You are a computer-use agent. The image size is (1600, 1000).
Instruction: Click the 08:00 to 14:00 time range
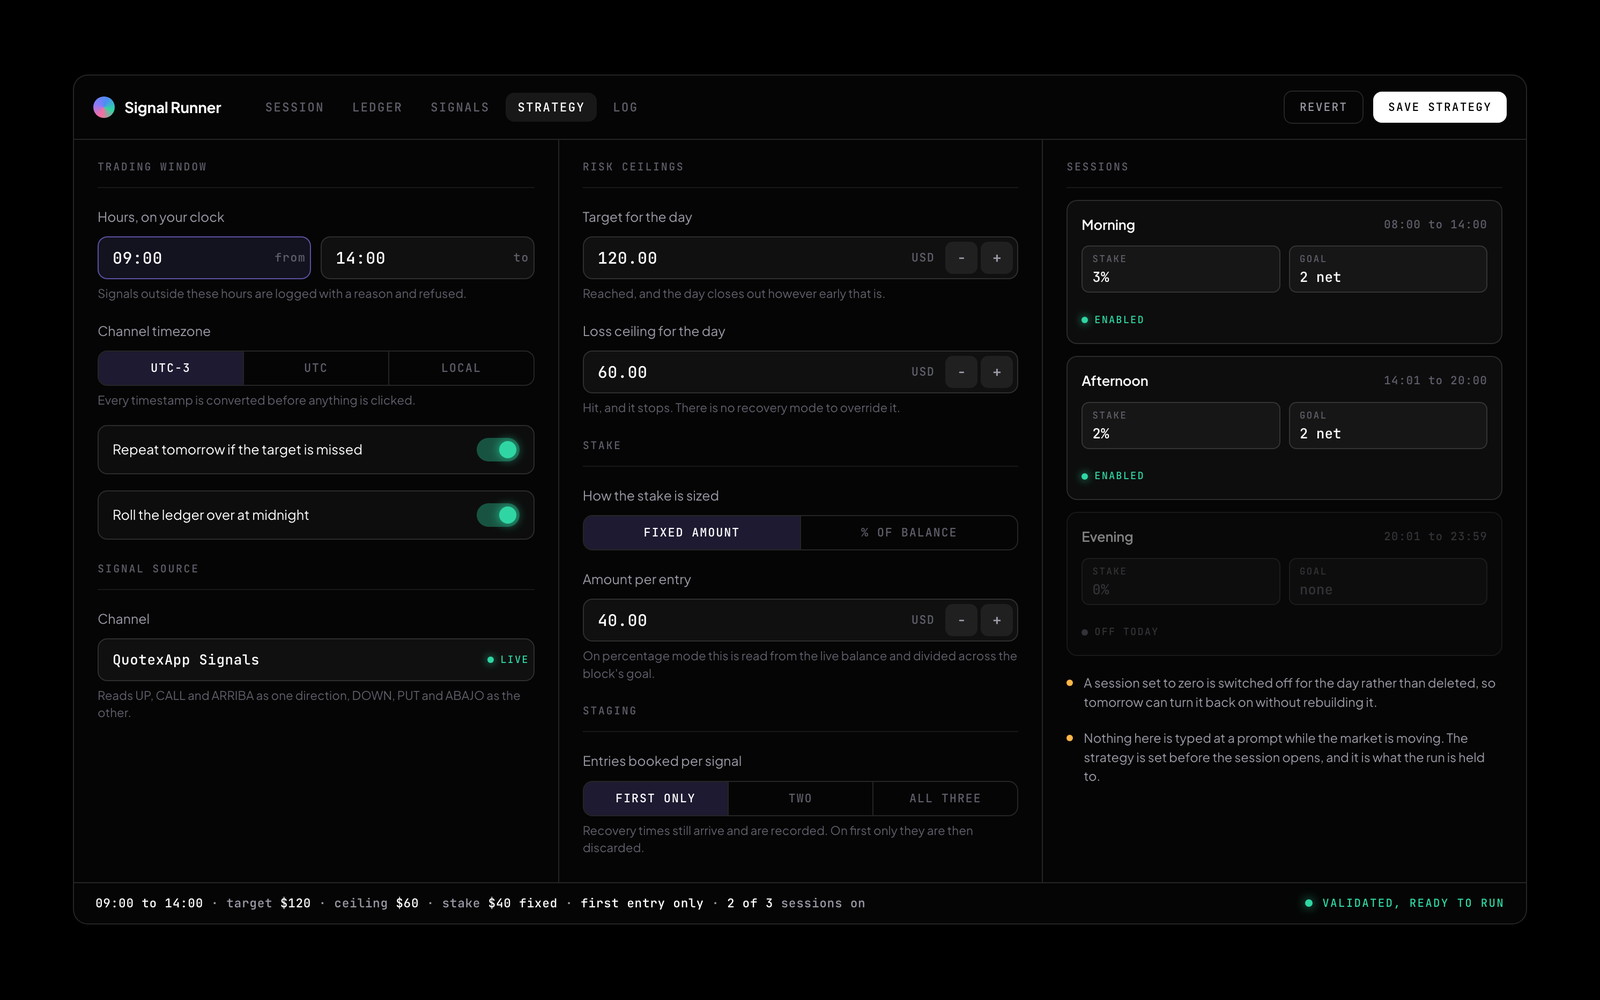tap(1435, 225)
